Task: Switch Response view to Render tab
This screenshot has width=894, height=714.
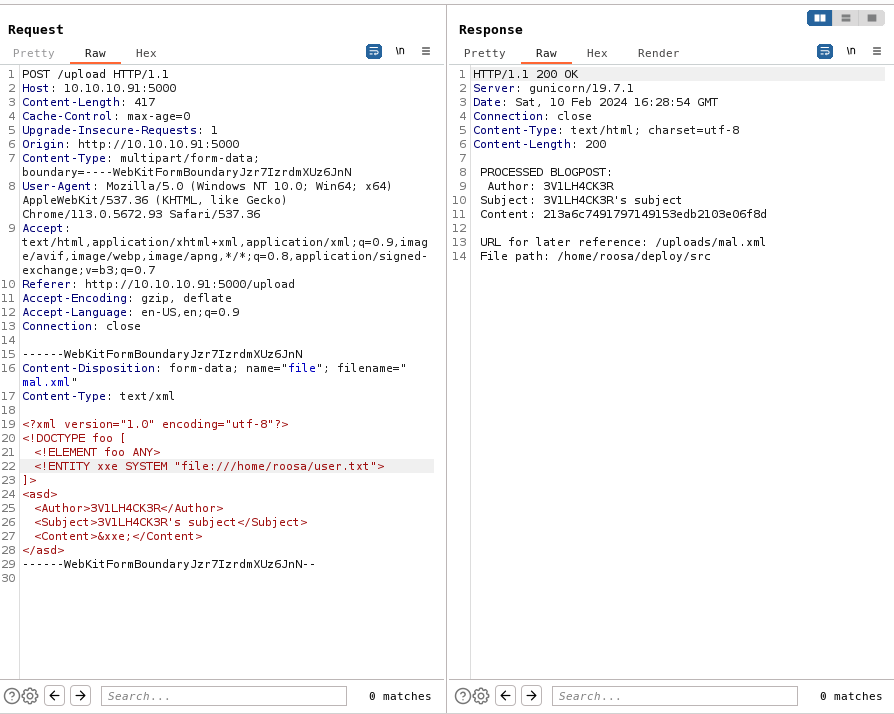Action: click(x=659, y=53)
